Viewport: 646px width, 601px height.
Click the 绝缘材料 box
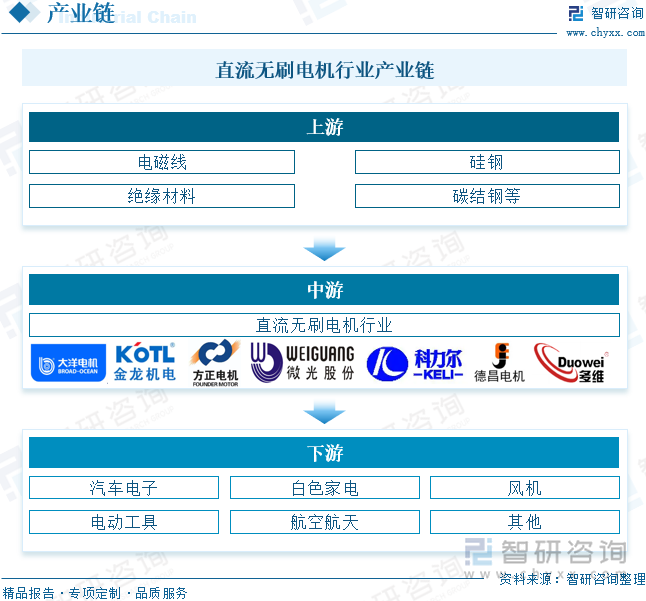click(x=162, y=196)
